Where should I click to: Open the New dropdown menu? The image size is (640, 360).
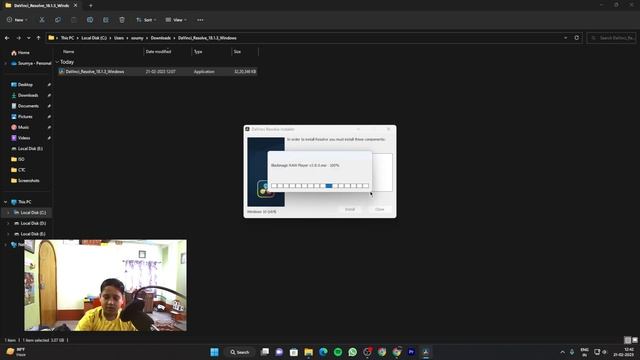(x=17, y=20)
